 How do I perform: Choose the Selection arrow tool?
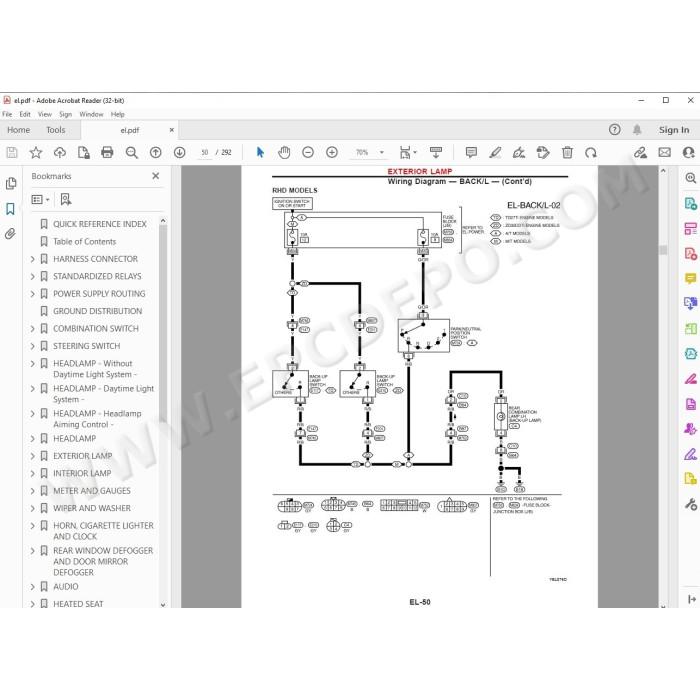260,153
